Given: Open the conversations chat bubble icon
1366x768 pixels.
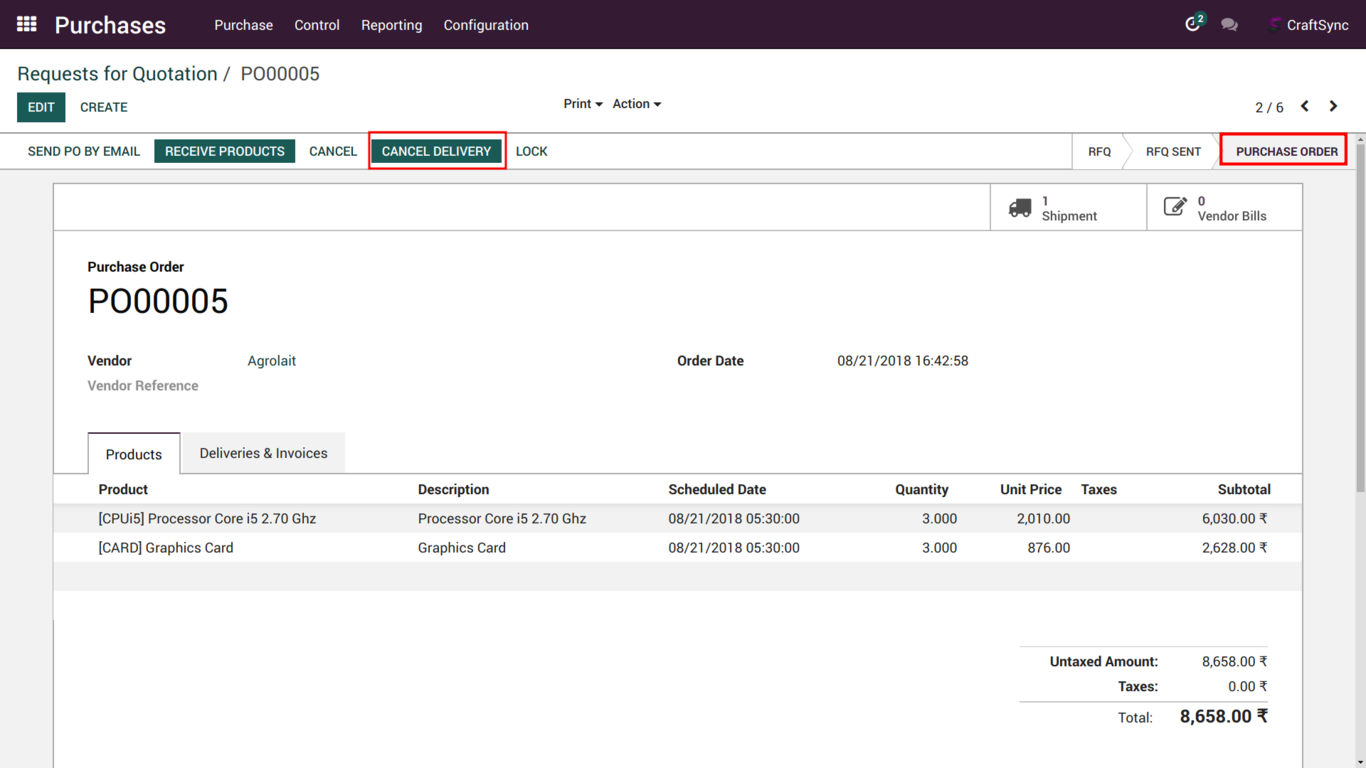Looking at the screenshot, I should (x=1229, y=25).
